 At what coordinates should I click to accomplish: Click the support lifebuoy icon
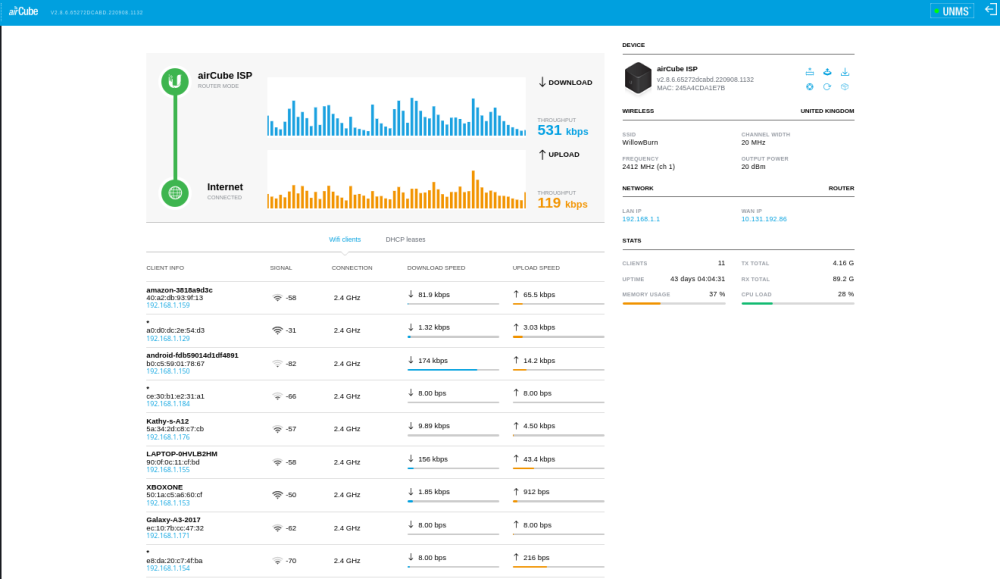point(809,87)
